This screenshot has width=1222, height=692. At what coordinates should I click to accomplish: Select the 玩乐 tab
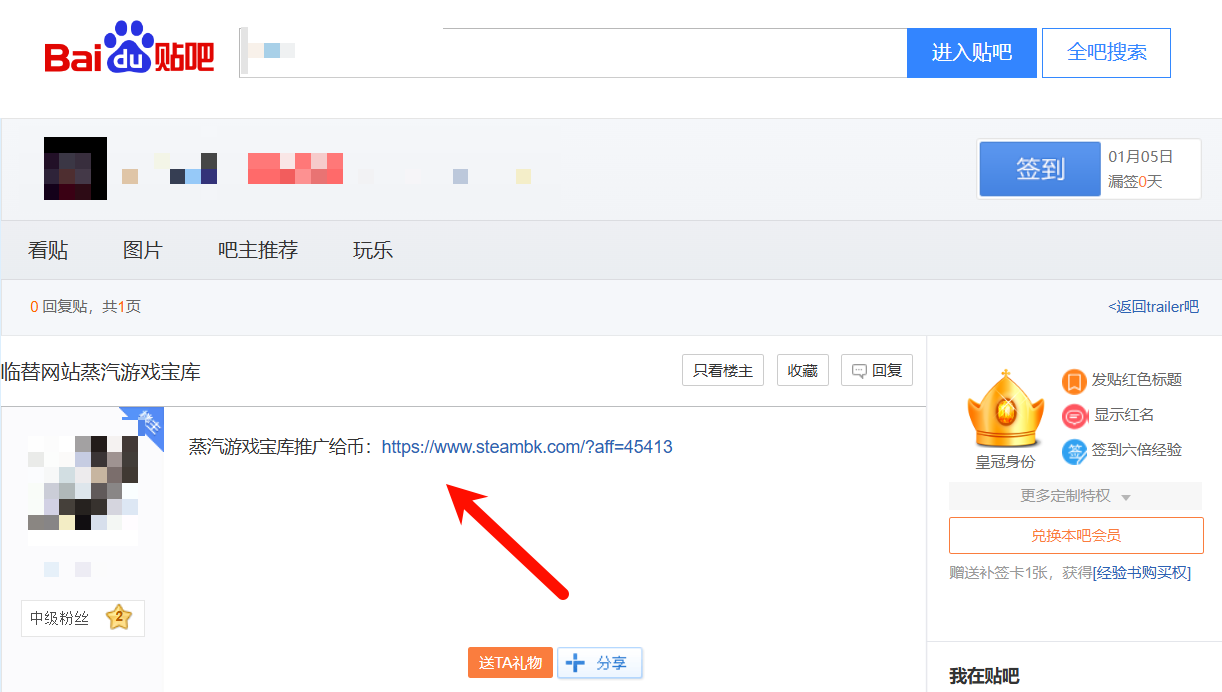373,250
